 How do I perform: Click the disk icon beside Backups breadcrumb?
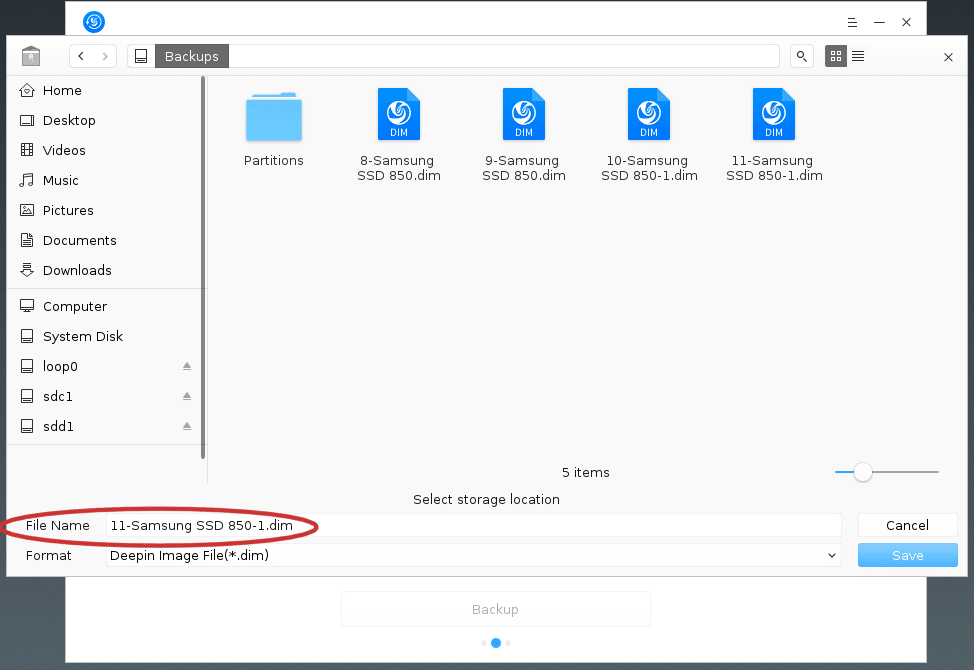pos(141,57)
